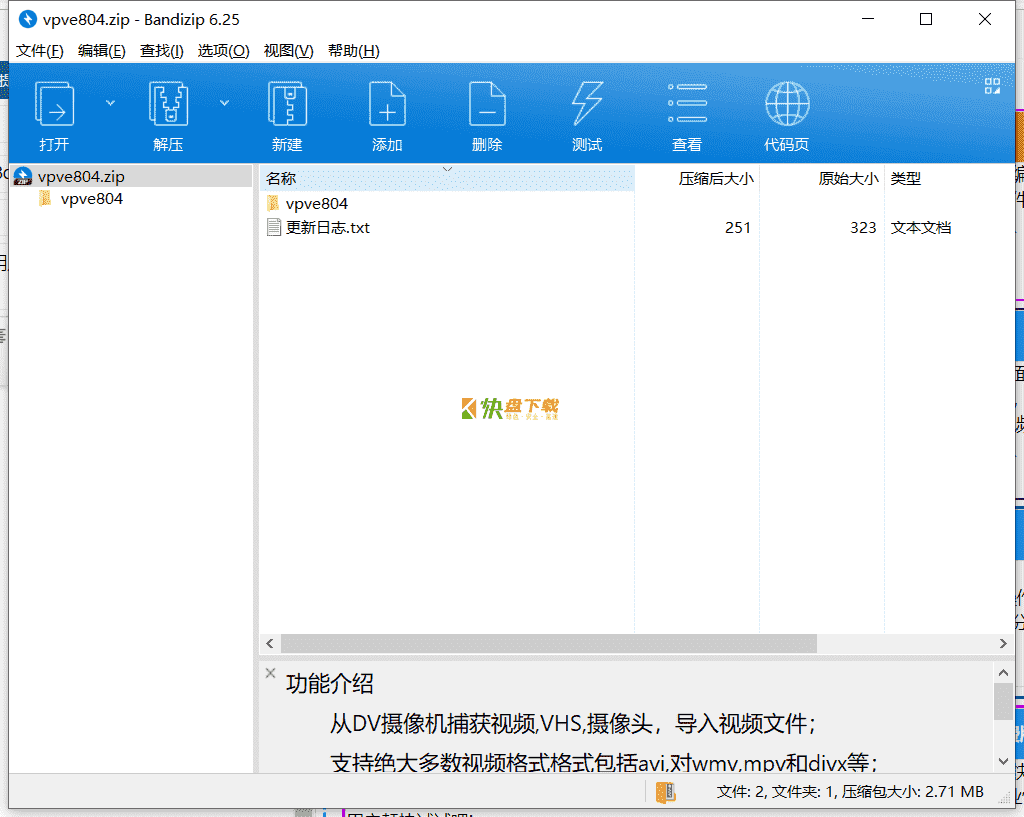Click status text showing 压缩包大小: 2.71 MB
The width and height of the screenshot is (1024, 817).
coord(912,792)
